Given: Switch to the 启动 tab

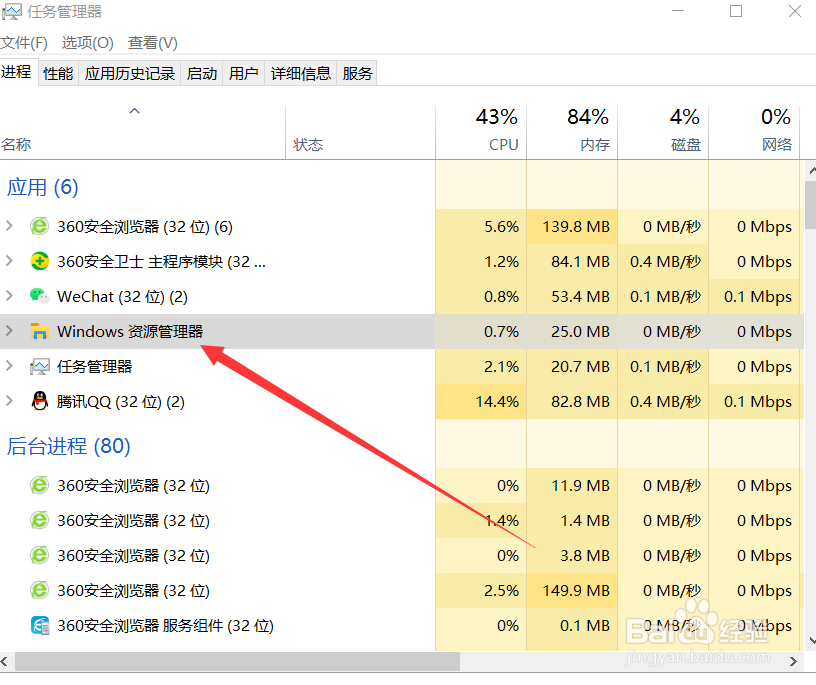Looking at the screenshot, I should point(202,73).
